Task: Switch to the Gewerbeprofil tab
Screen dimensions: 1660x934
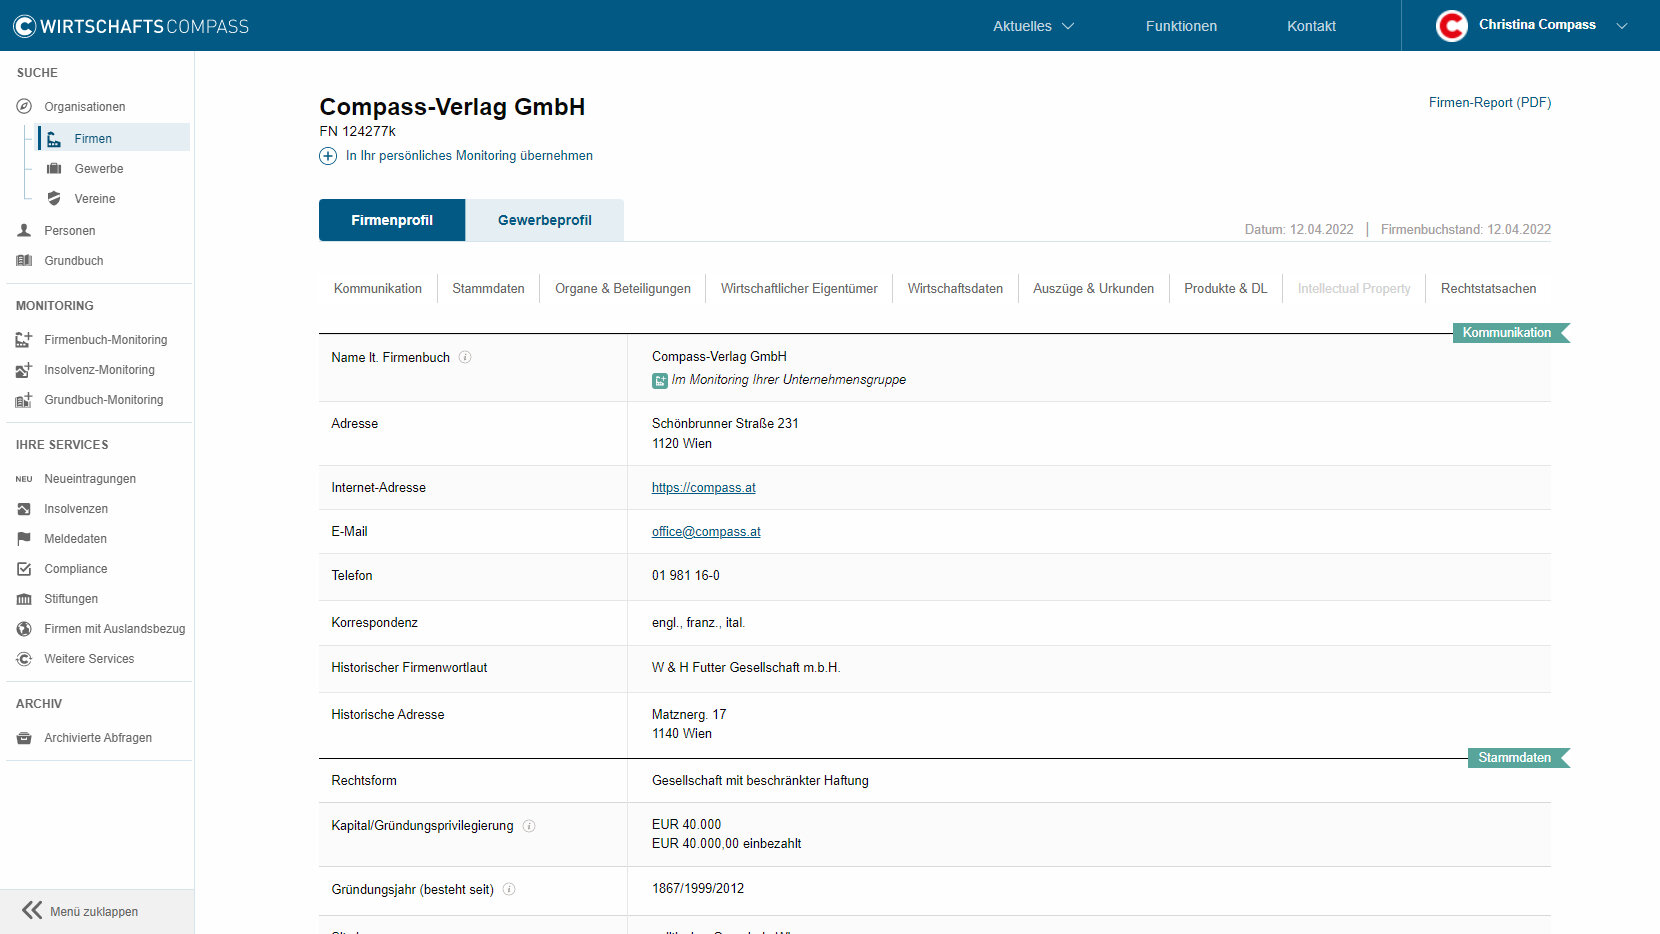Action: [545, 220]
